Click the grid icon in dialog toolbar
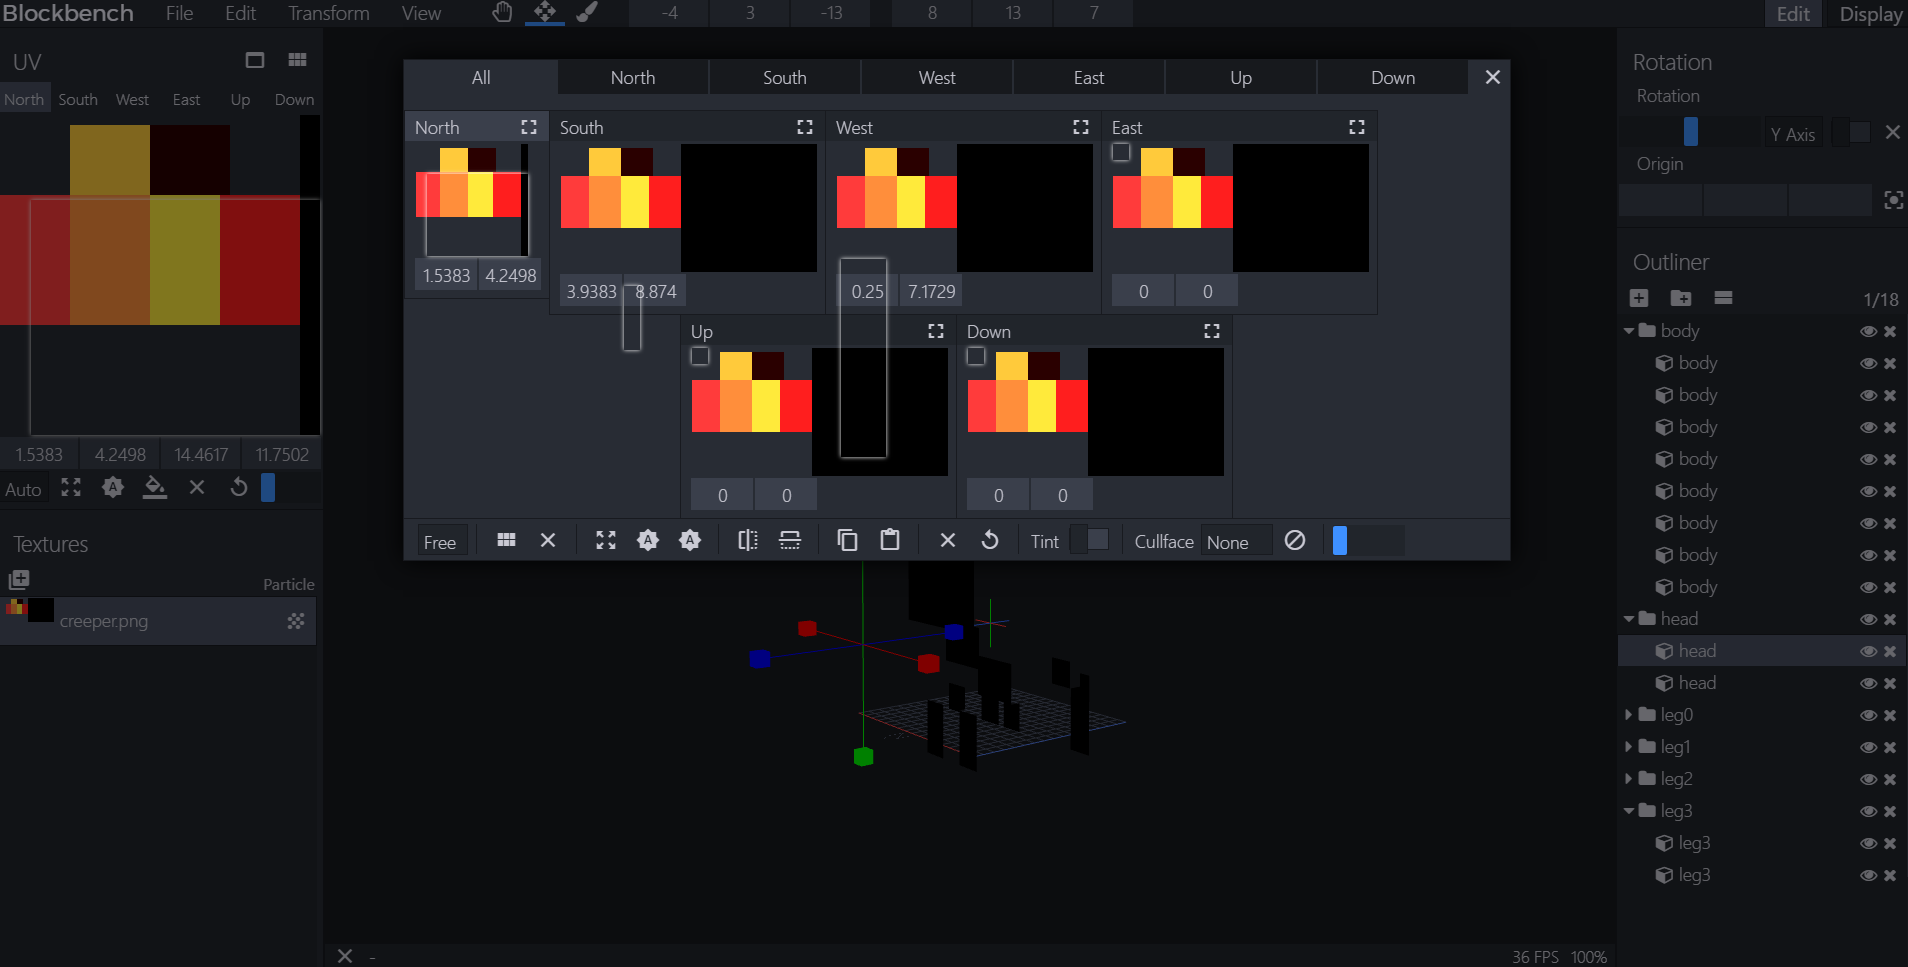Image resolution: width=1908 pixels, height=967 pixels. (507, 541)
